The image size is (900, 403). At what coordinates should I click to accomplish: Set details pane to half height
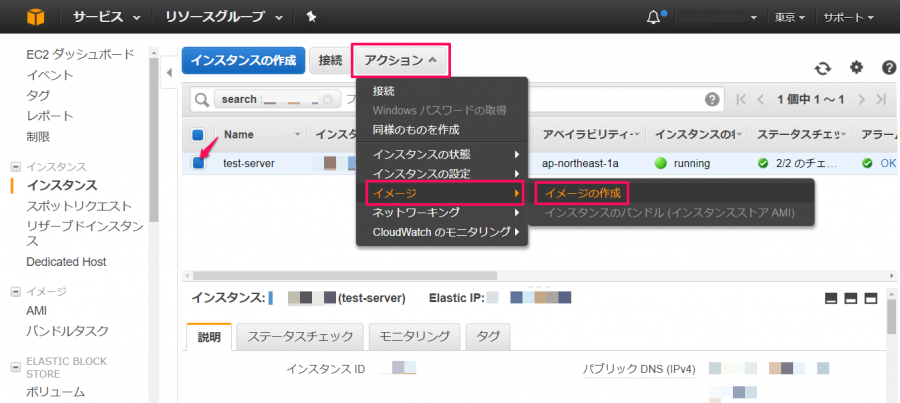click(851, 299)
